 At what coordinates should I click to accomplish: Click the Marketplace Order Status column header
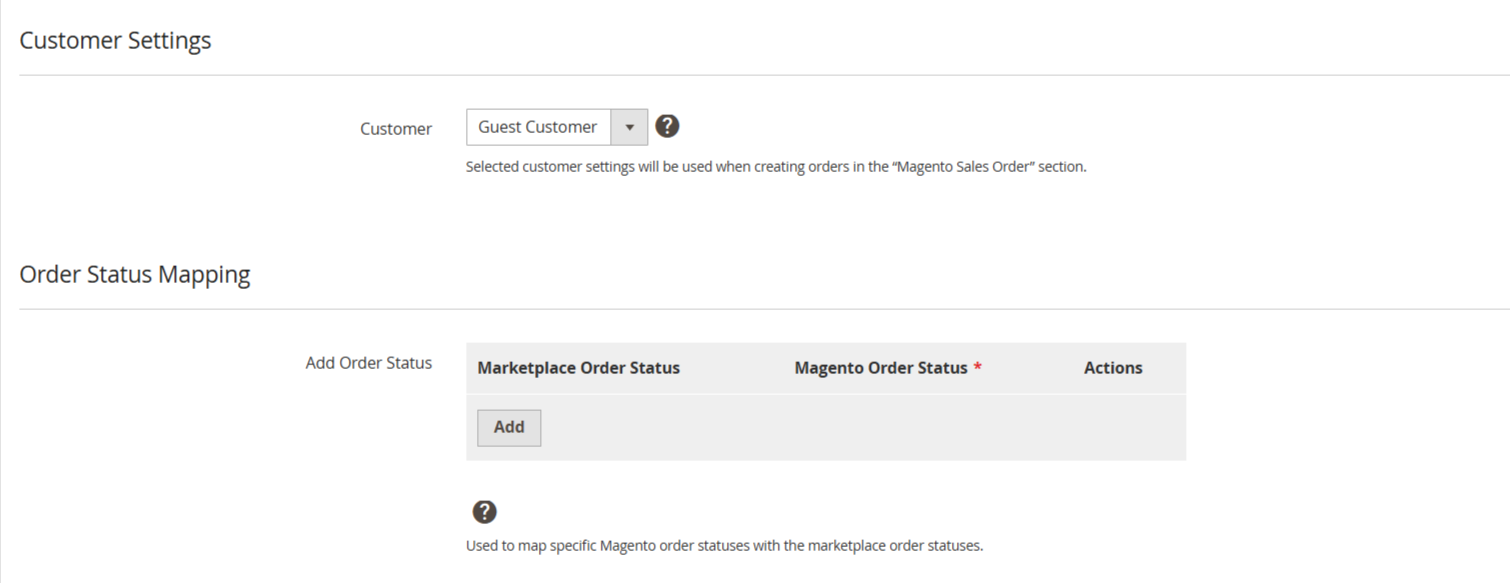tap(578, 368)
